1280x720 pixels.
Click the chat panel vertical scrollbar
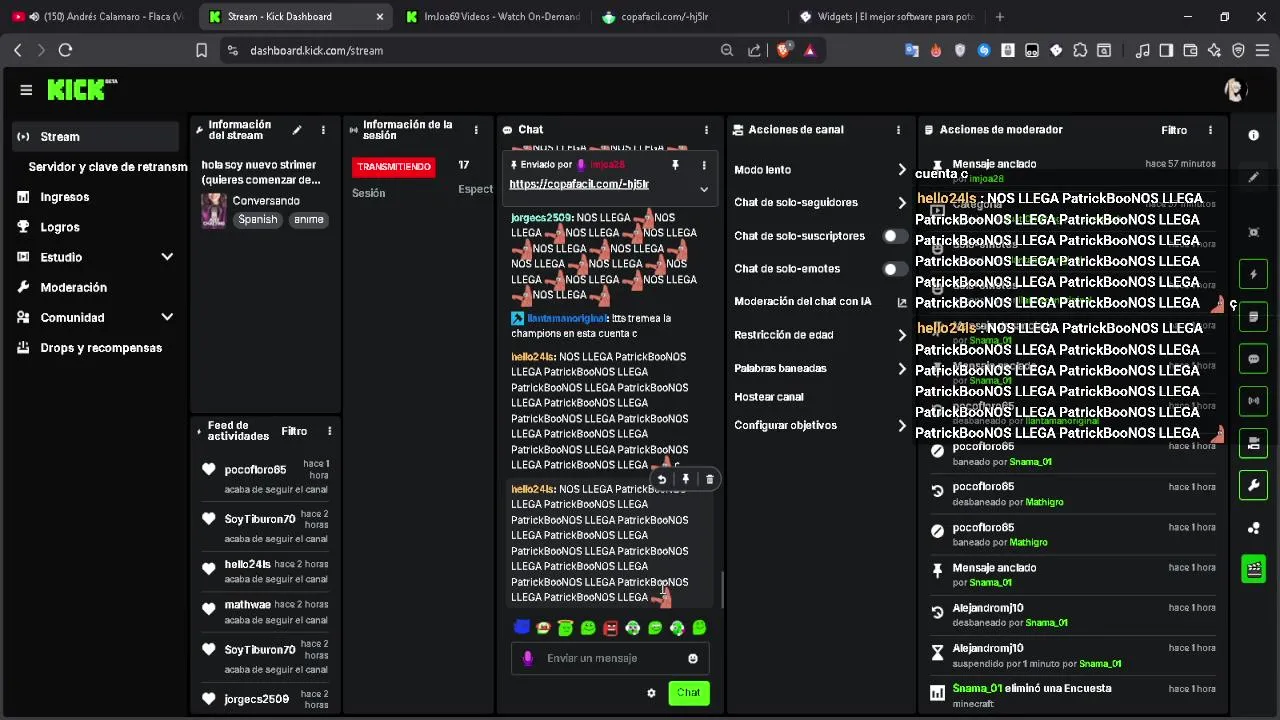[722, 590]
